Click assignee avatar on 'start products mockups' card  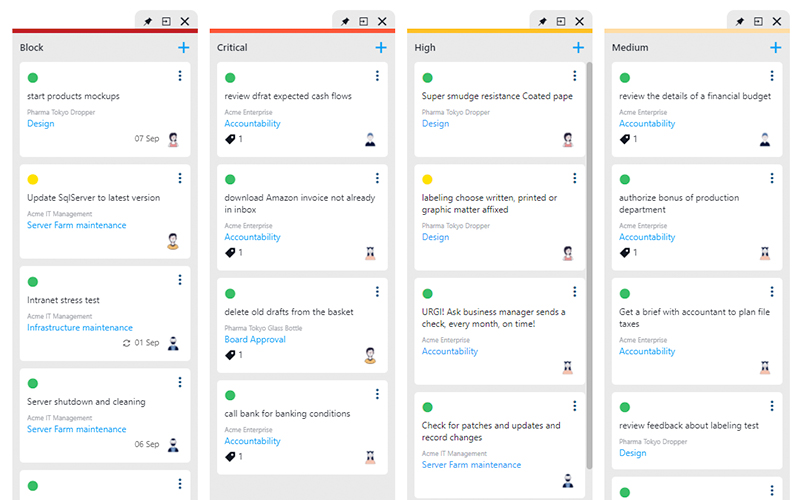click(173, 139)
